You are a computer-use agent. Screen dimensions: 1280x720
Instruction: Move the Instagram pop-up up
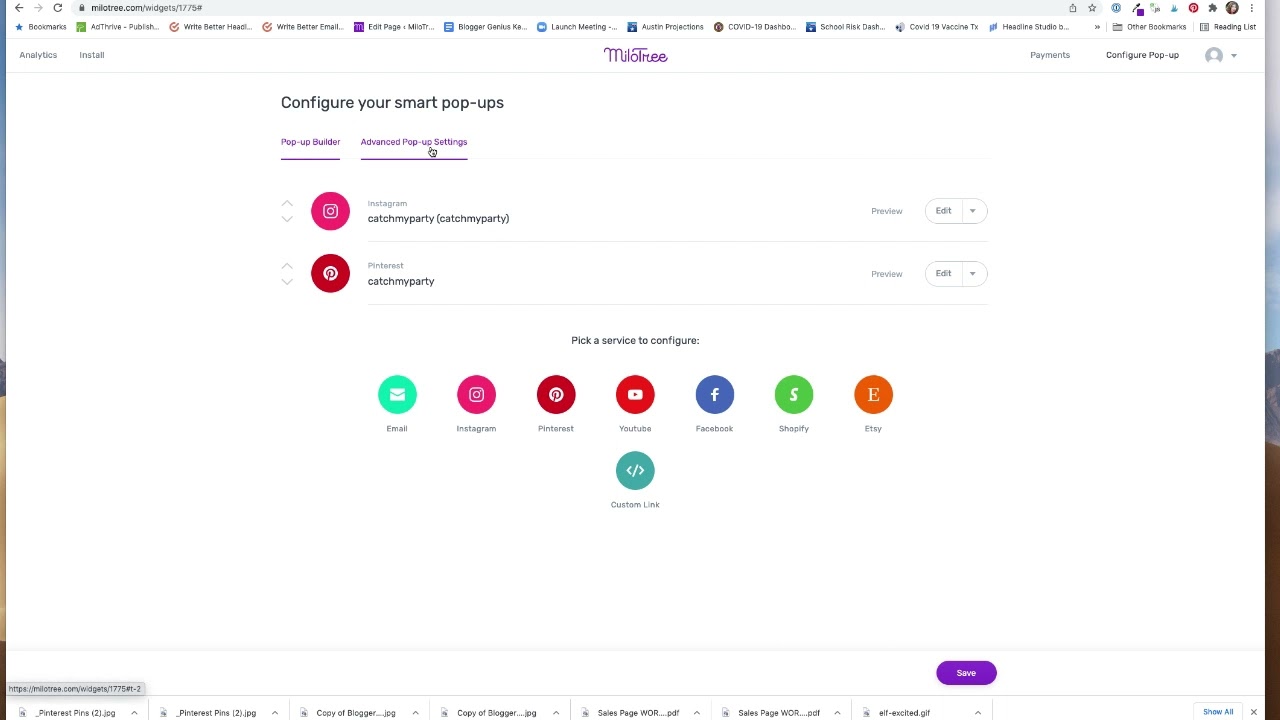point(287,204)
